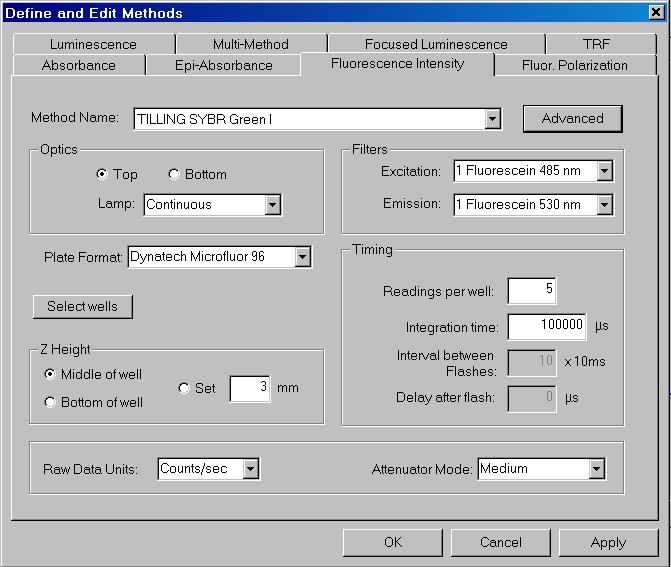
Task: Expand the Raw Data Units dropdown
Action: [250, 469]
